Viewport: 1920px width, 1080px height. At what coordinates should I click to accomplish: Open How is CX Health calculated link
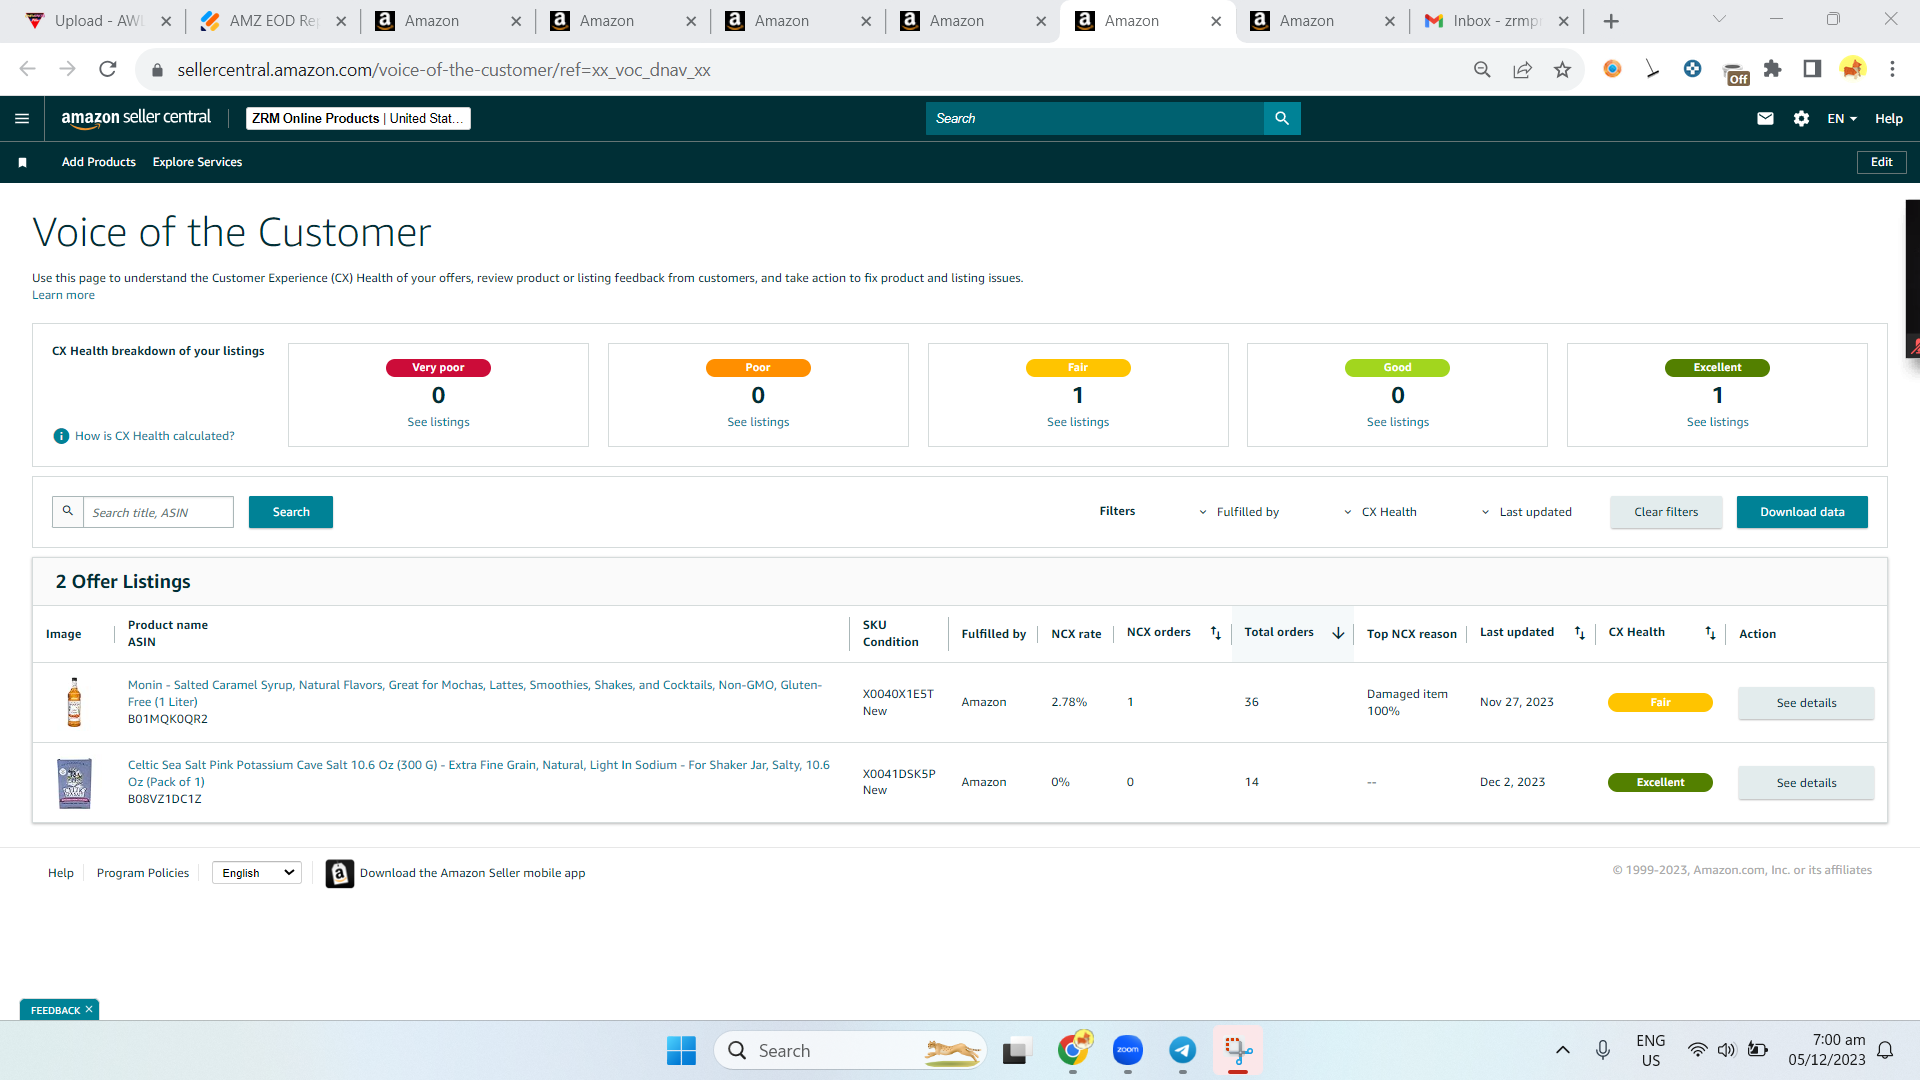(155, 436)
